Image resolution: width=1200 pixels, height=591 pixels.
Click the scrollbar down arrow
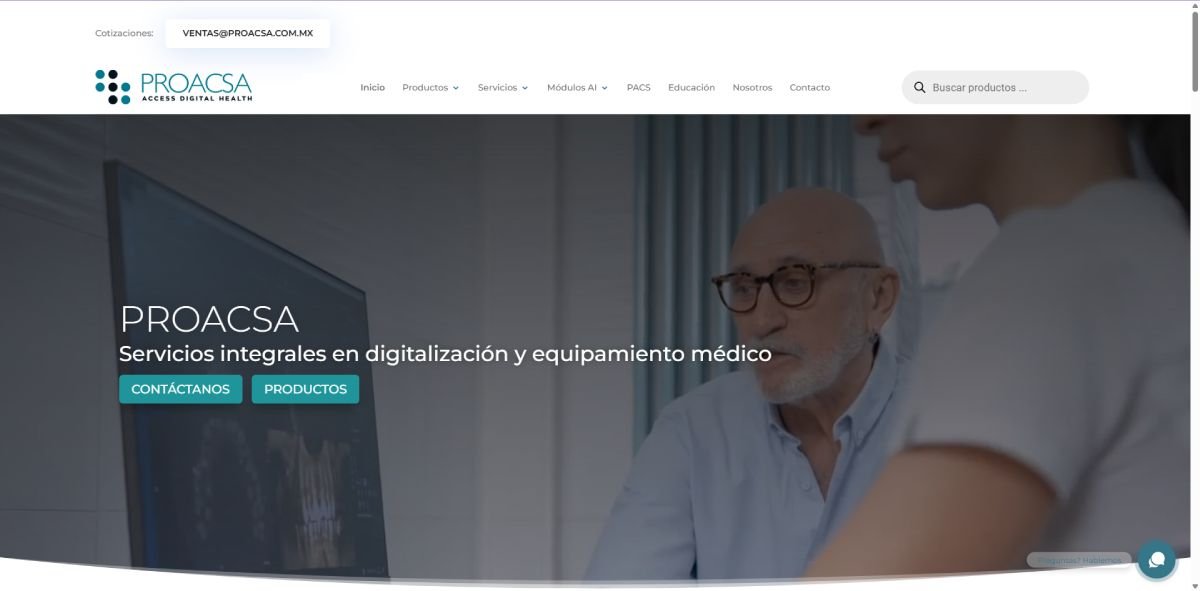(x=1193, y=584)
